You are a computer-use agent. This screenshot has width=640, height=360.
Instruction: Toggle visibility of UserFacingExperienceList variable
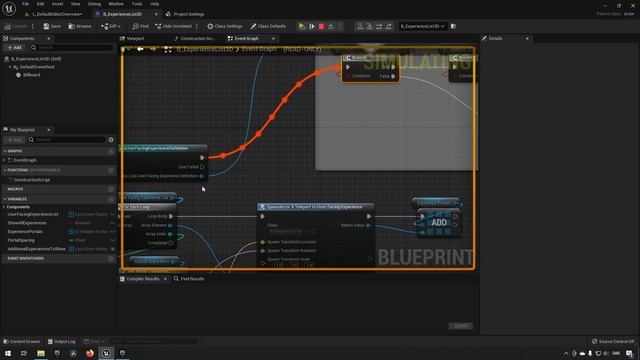(x=113, y=214)
